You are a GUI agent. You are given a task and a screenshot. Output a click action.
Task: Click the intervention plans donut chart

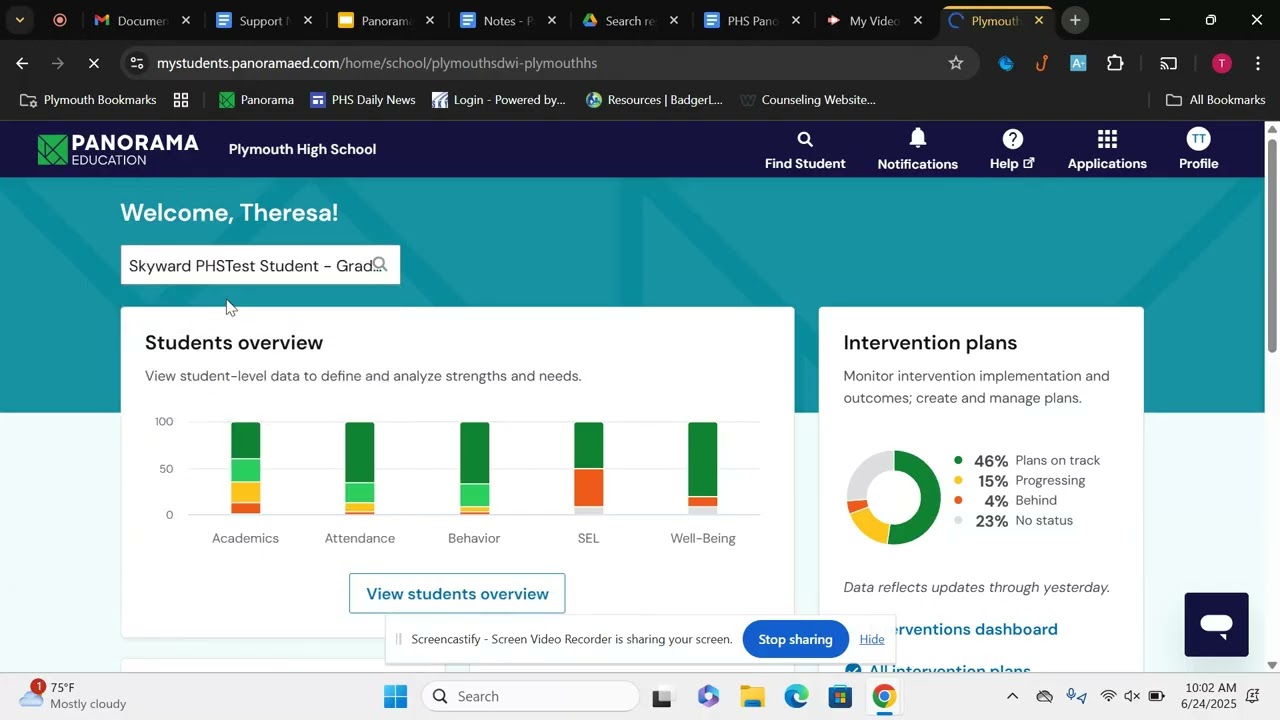point(894,497)
